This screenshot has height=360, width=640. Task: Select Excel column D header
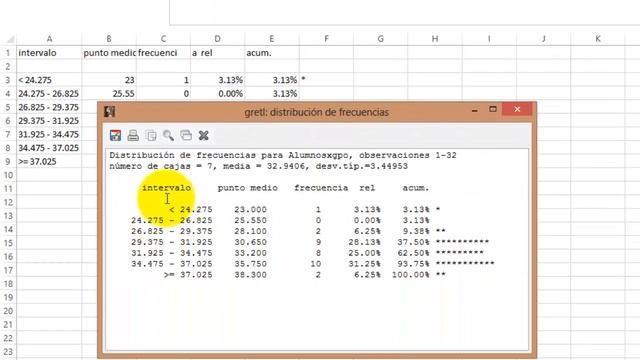point(218,39)
